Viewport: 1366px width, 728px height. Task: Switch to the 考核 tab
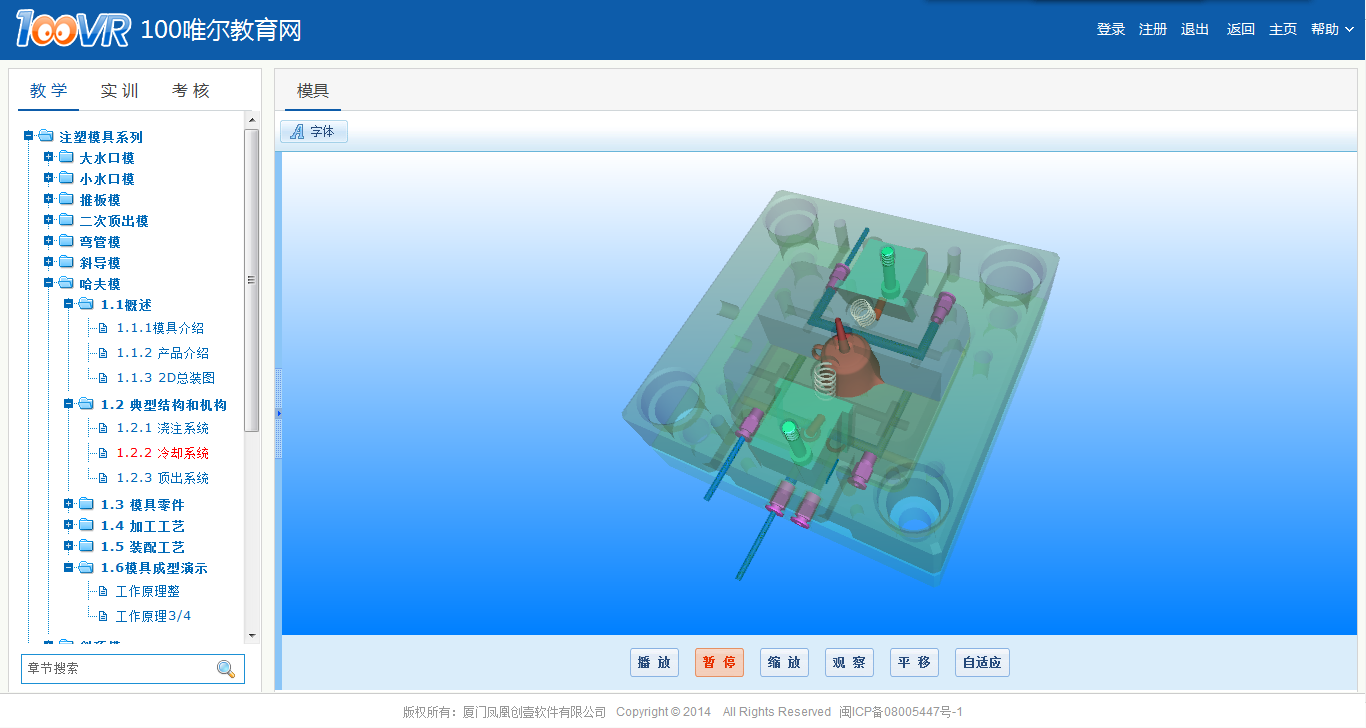click(x=191, y=91)
